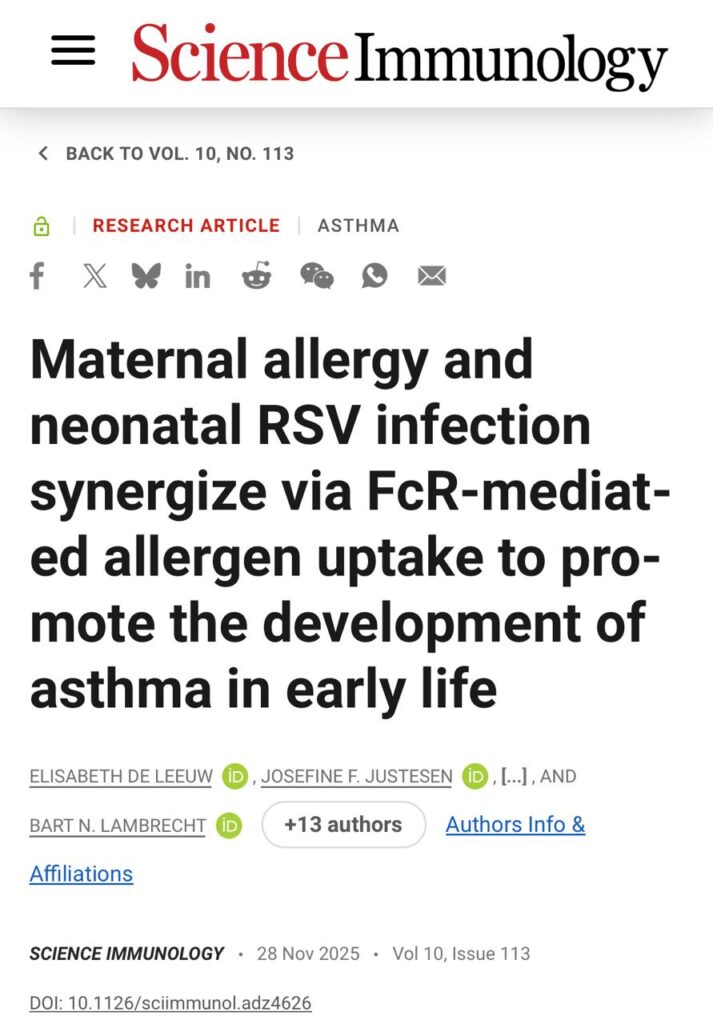Open the hamburger navigation menu
This screenshot has height=1024, width=713.
(x=73, y=50)
